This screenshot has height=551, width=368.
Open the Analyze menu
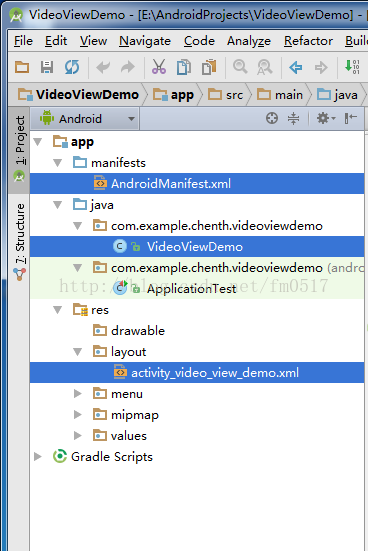coord(249,41)
